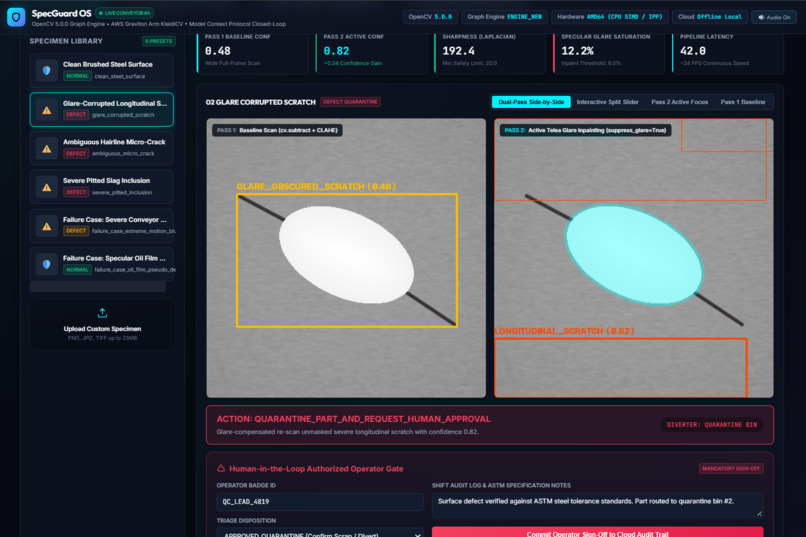This screenshot has width=806, height=537.
Task: Click warning icon of Severe Conveyor failure case
Action: coord(47,226)
